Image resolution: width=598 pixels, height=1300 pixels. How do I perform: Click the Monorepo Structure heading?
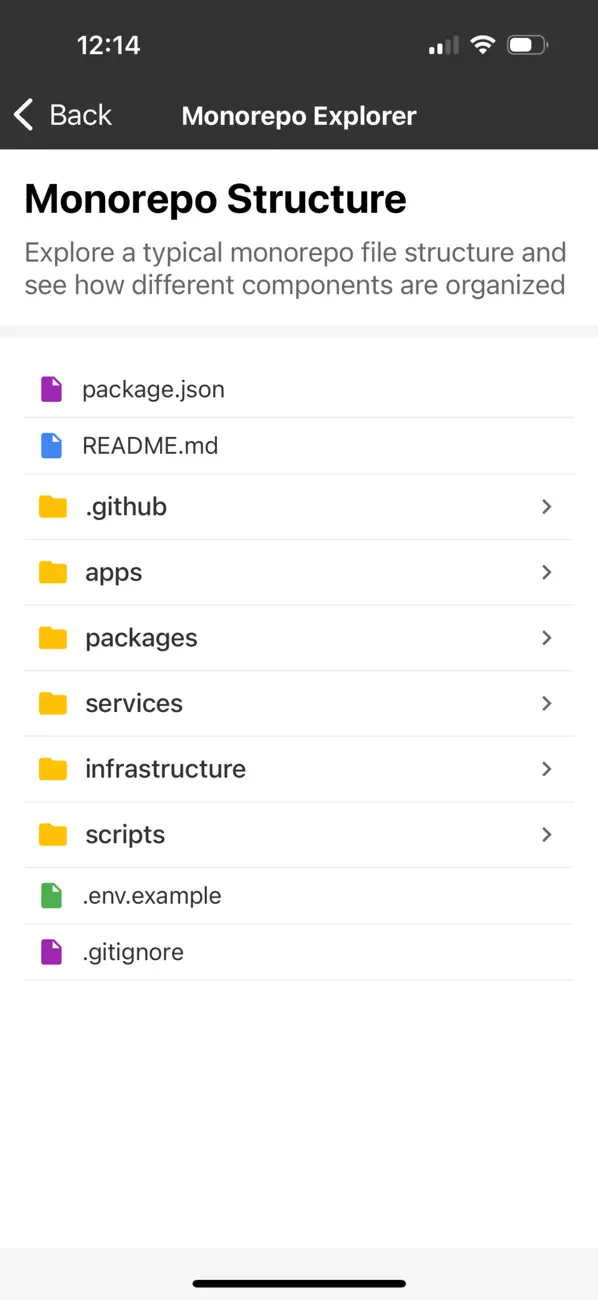click(x=214, y=199)
